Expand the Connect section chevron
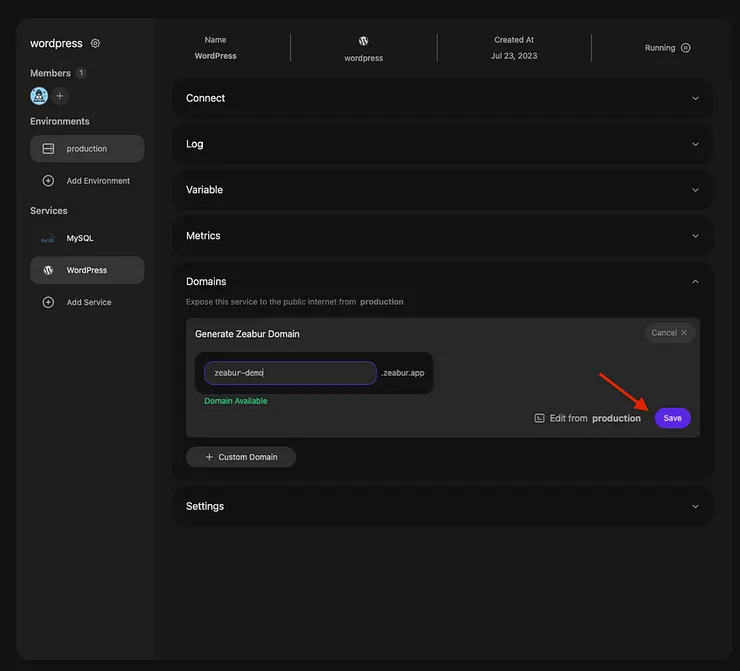740x671 pixels. click(x=695, y=98)
